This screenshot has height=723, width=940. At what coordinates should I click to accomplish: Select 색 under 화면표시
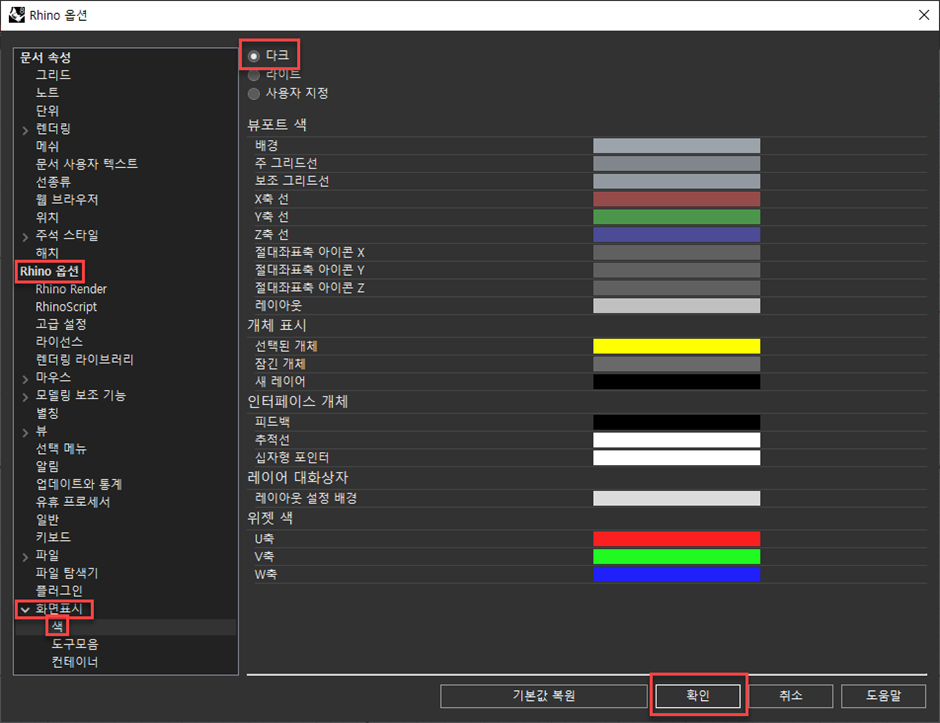tap(58, 627)
